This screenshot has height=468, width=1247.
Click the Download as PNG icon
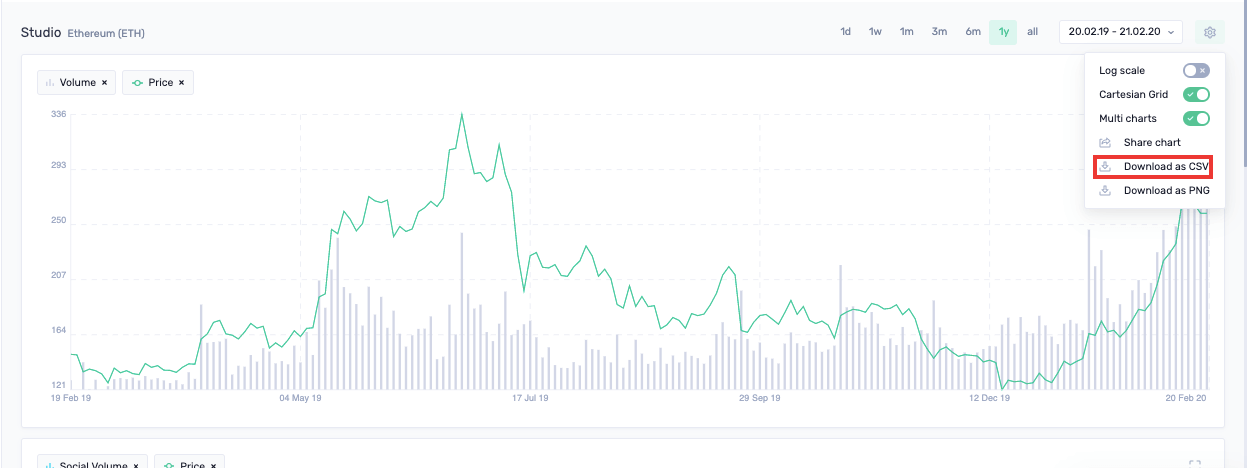tap(1105, 191)
